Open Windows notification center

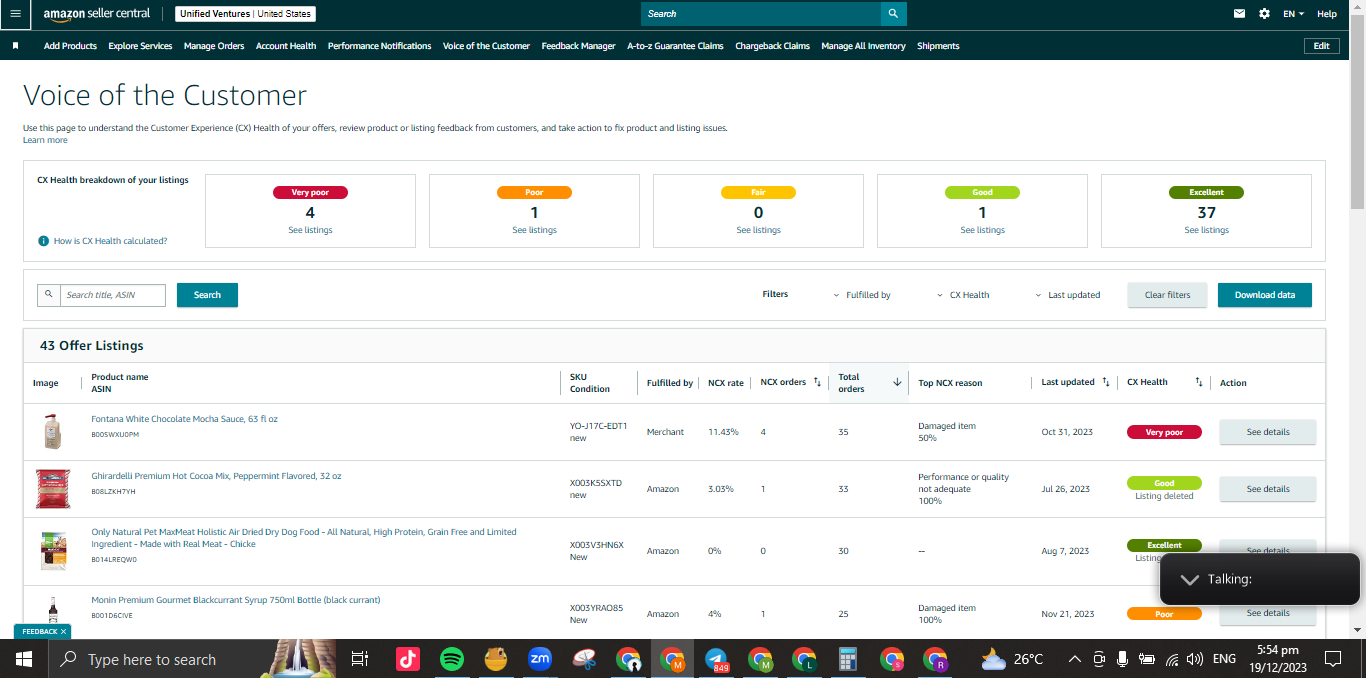click(x=1332, y=659)
